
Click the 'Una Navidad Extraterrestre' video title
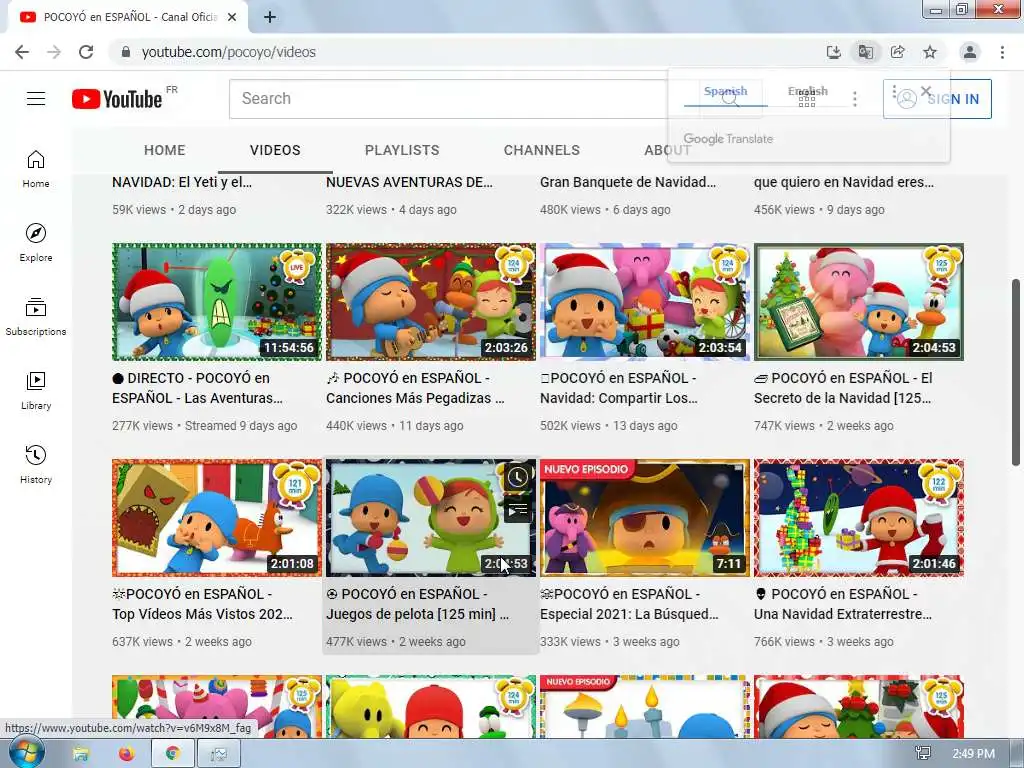tap(842, 604)
